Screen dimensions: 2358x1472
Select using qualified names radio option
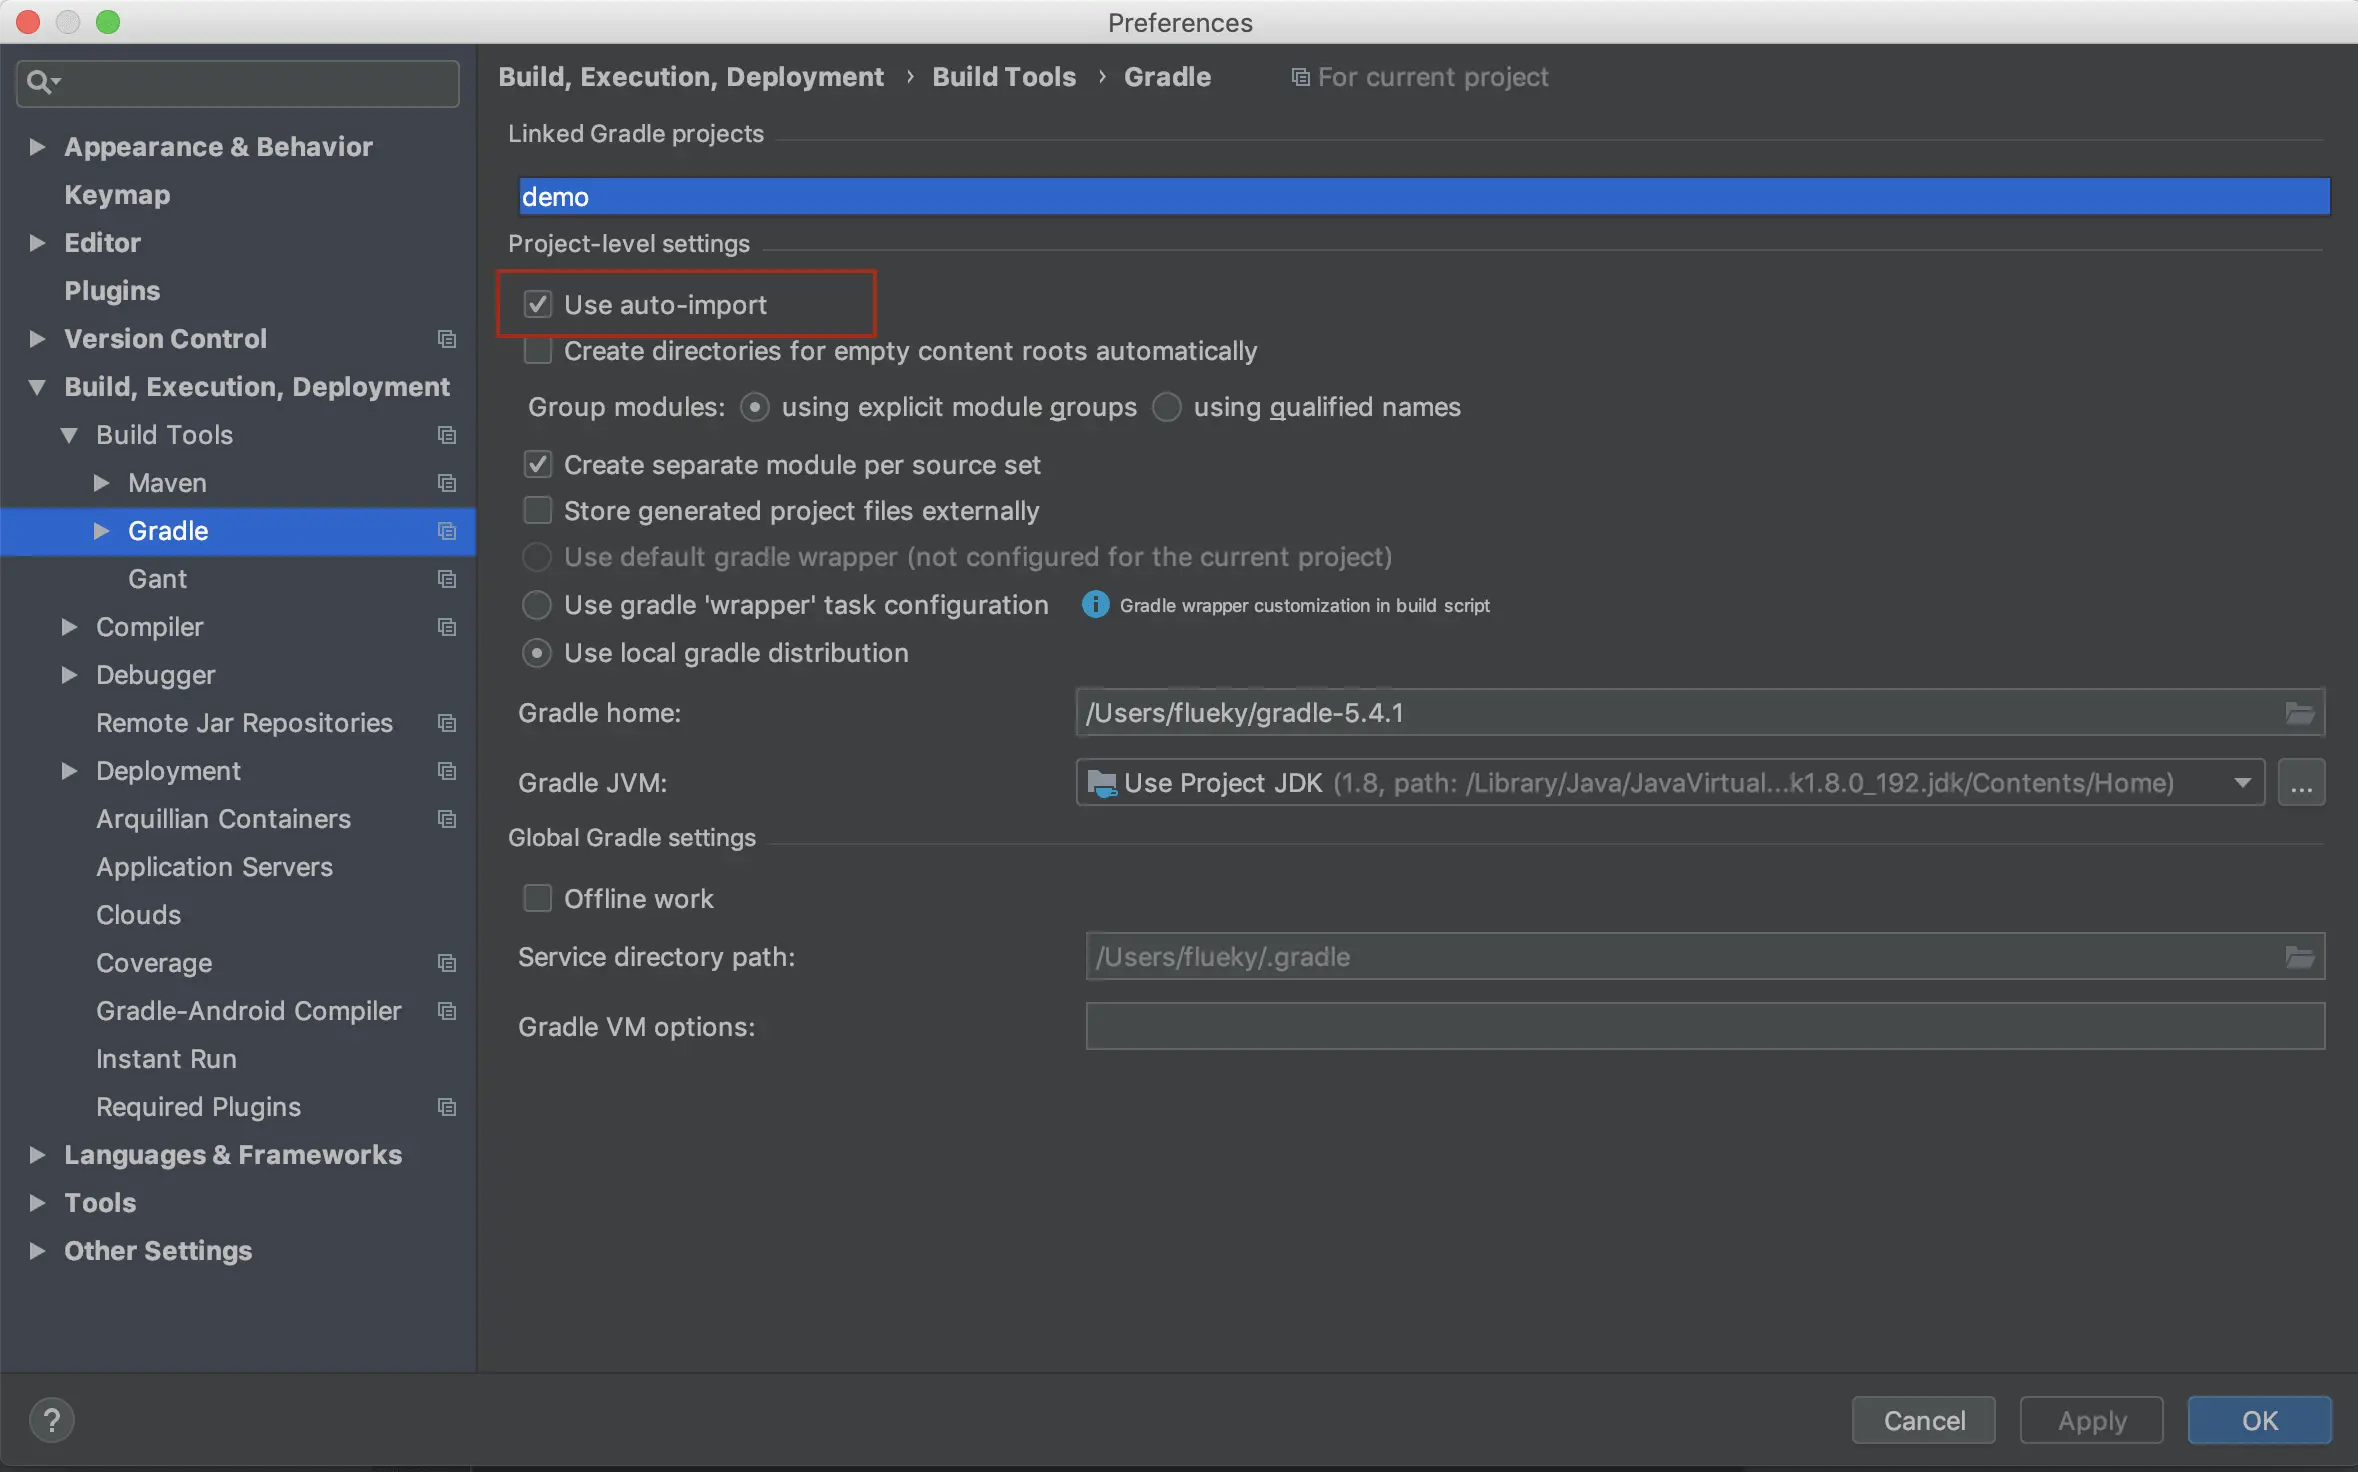[x=1167, y=407]
